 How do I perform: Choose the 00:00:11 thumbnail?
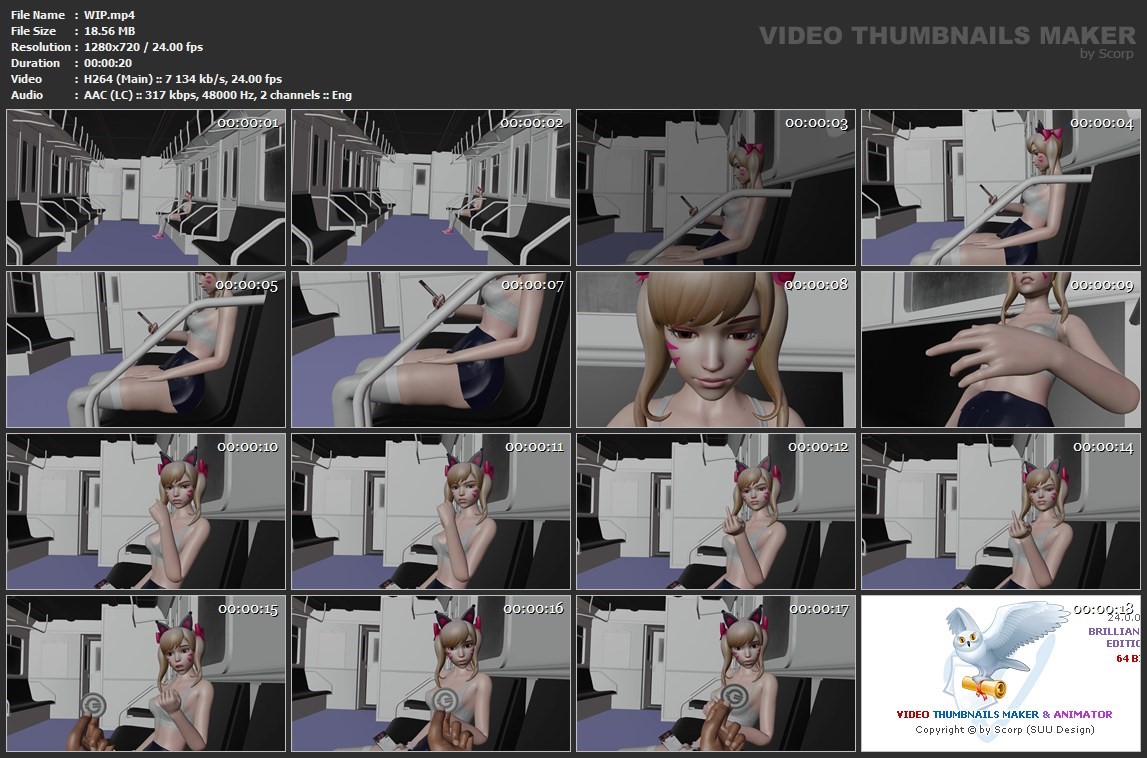(431, 512)
